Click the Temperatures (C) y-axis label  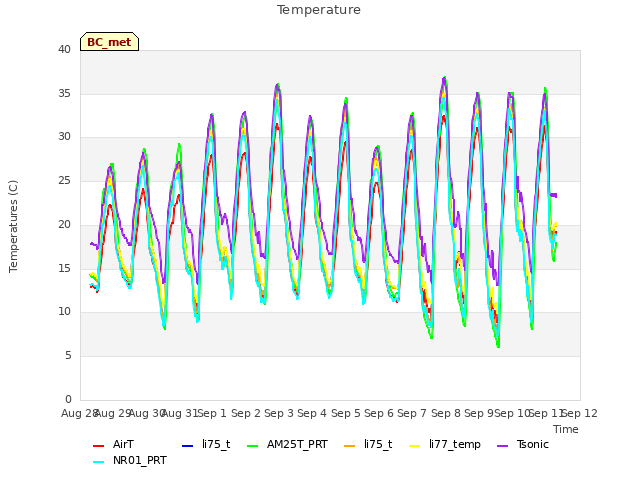(x=13, y=226)
